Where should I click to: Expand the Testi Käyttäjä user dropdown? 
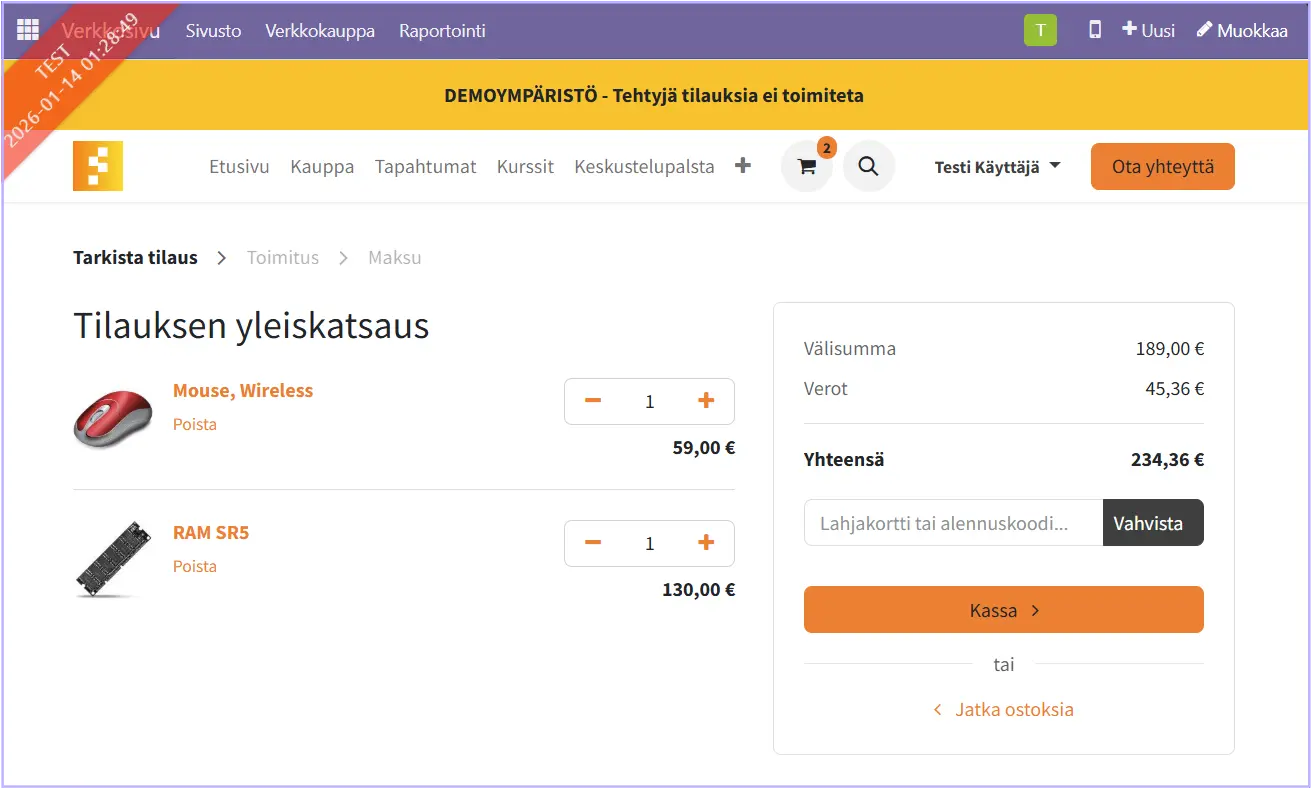point(997,167)
